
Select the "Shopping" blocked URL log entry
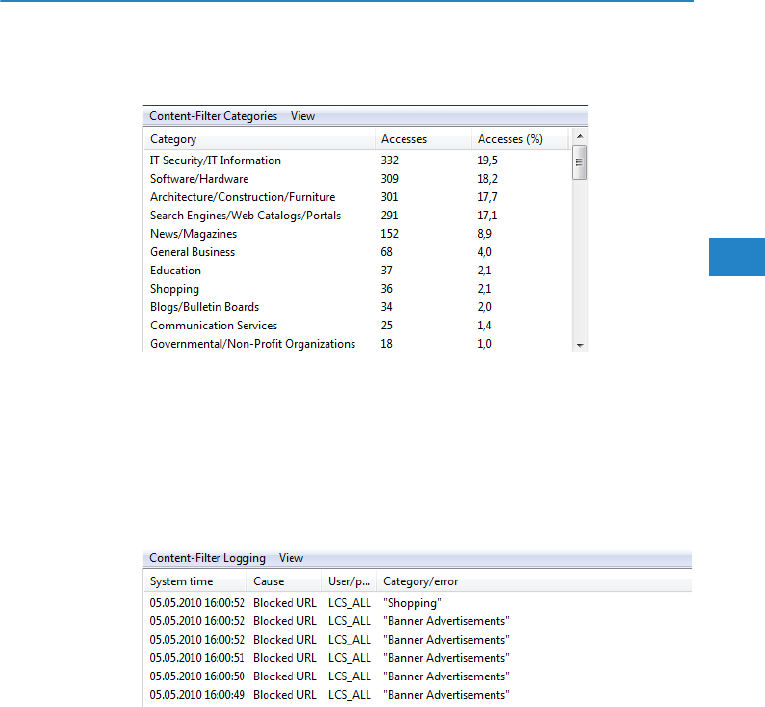[x=412, y=603]
